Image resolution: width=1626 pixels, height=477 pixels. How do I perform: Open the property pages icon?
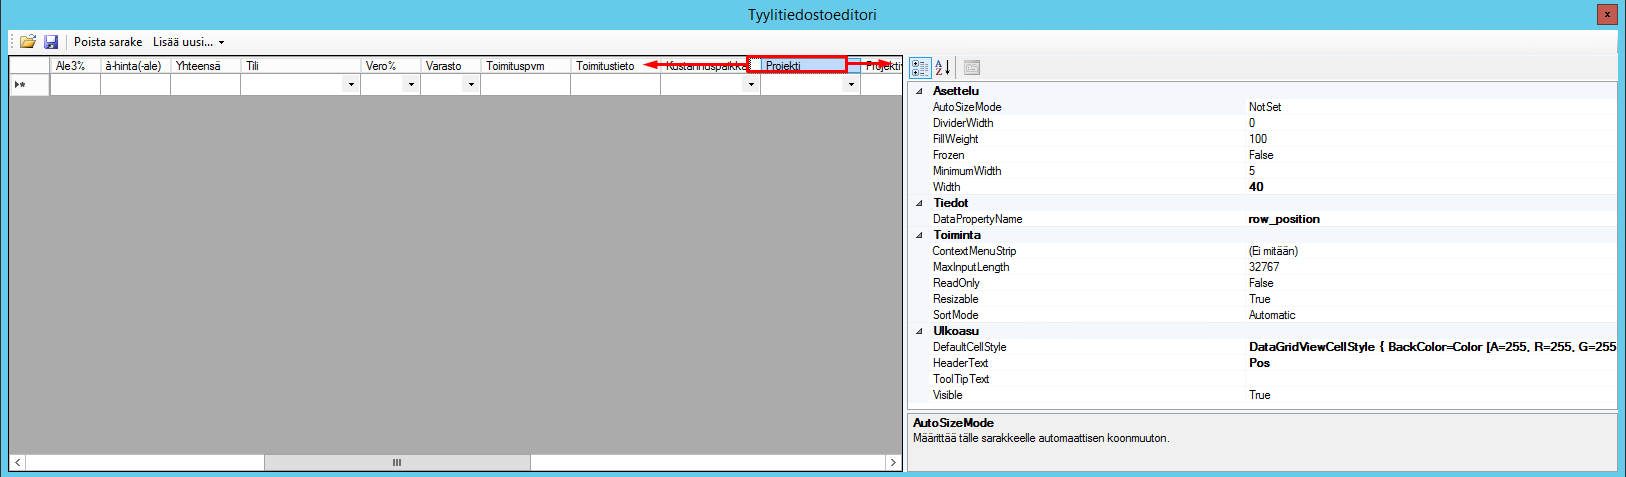coord(972,68)
